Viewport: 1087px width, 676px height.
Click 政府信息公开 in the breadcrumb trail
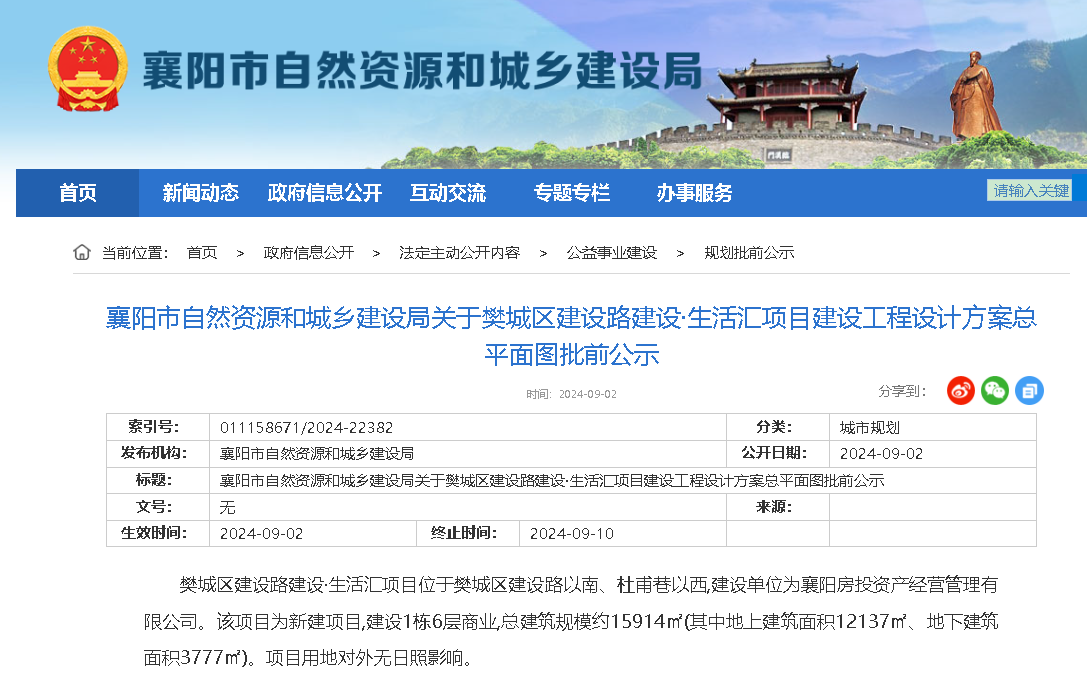pos(308,253)
